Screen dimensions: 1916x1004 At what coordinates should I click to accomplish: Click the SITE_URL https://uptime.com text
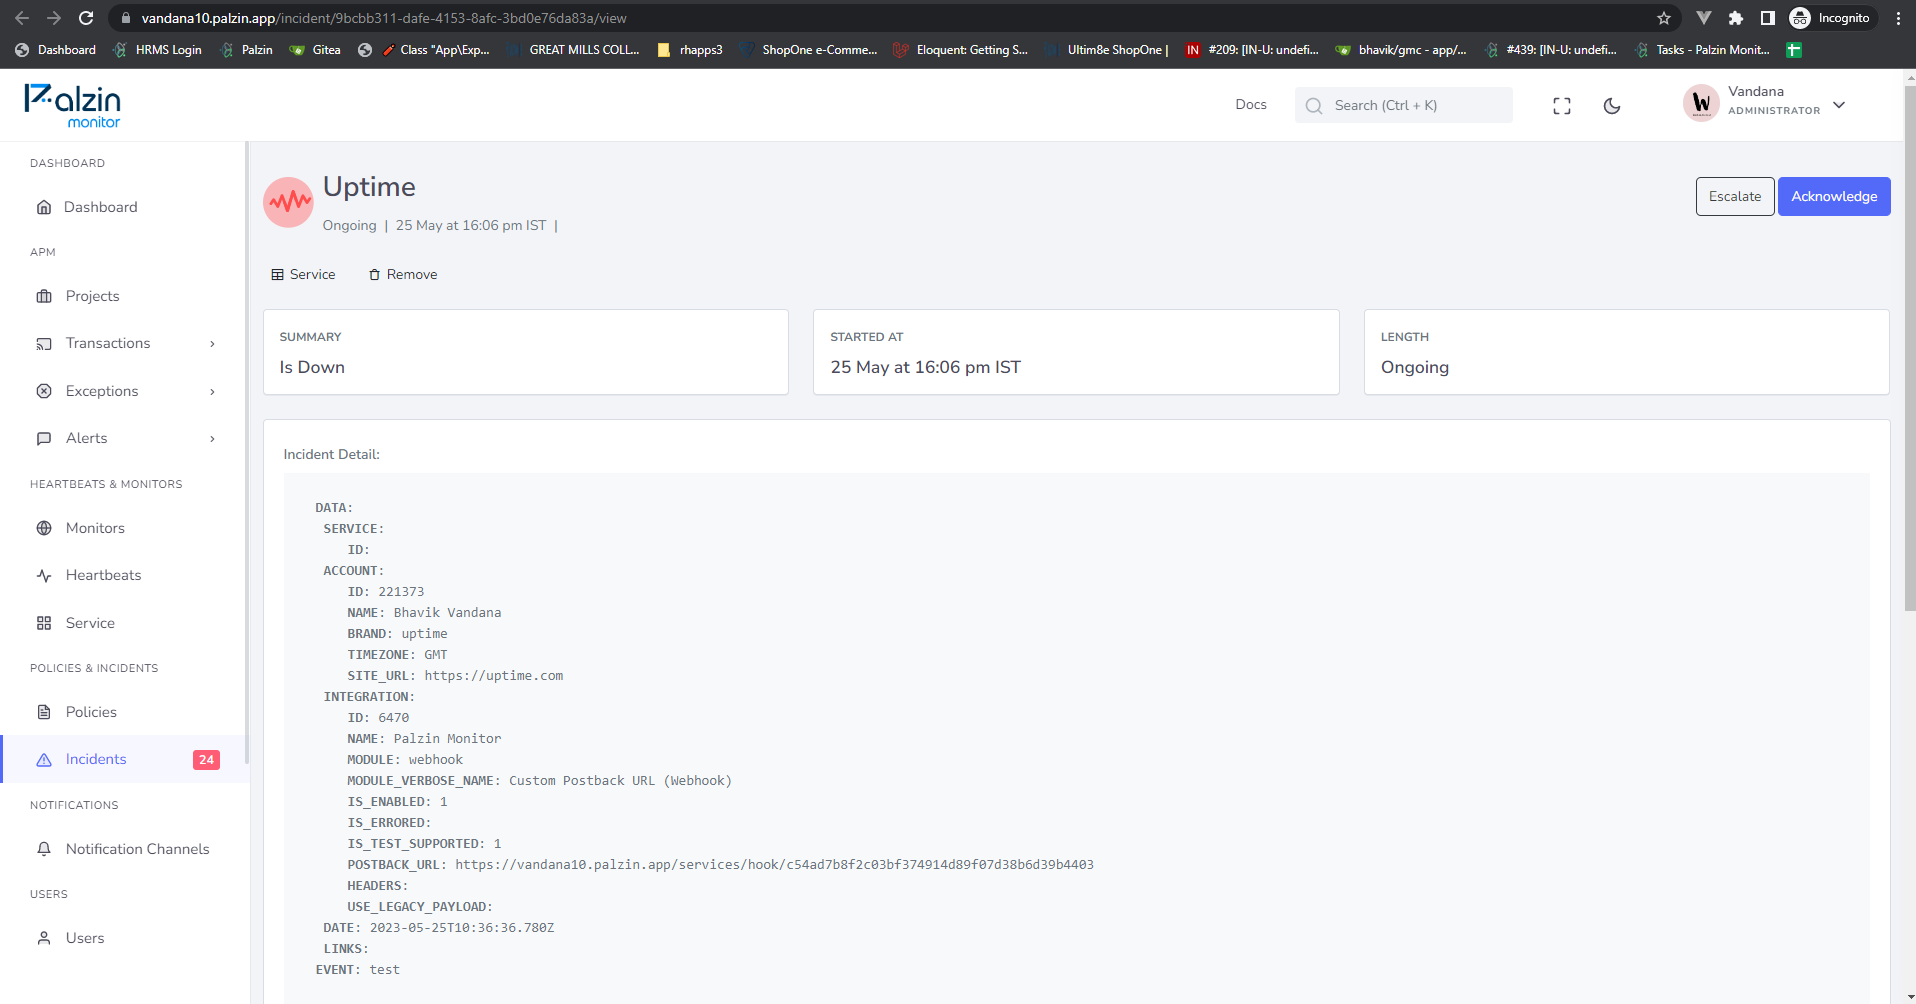494,676
